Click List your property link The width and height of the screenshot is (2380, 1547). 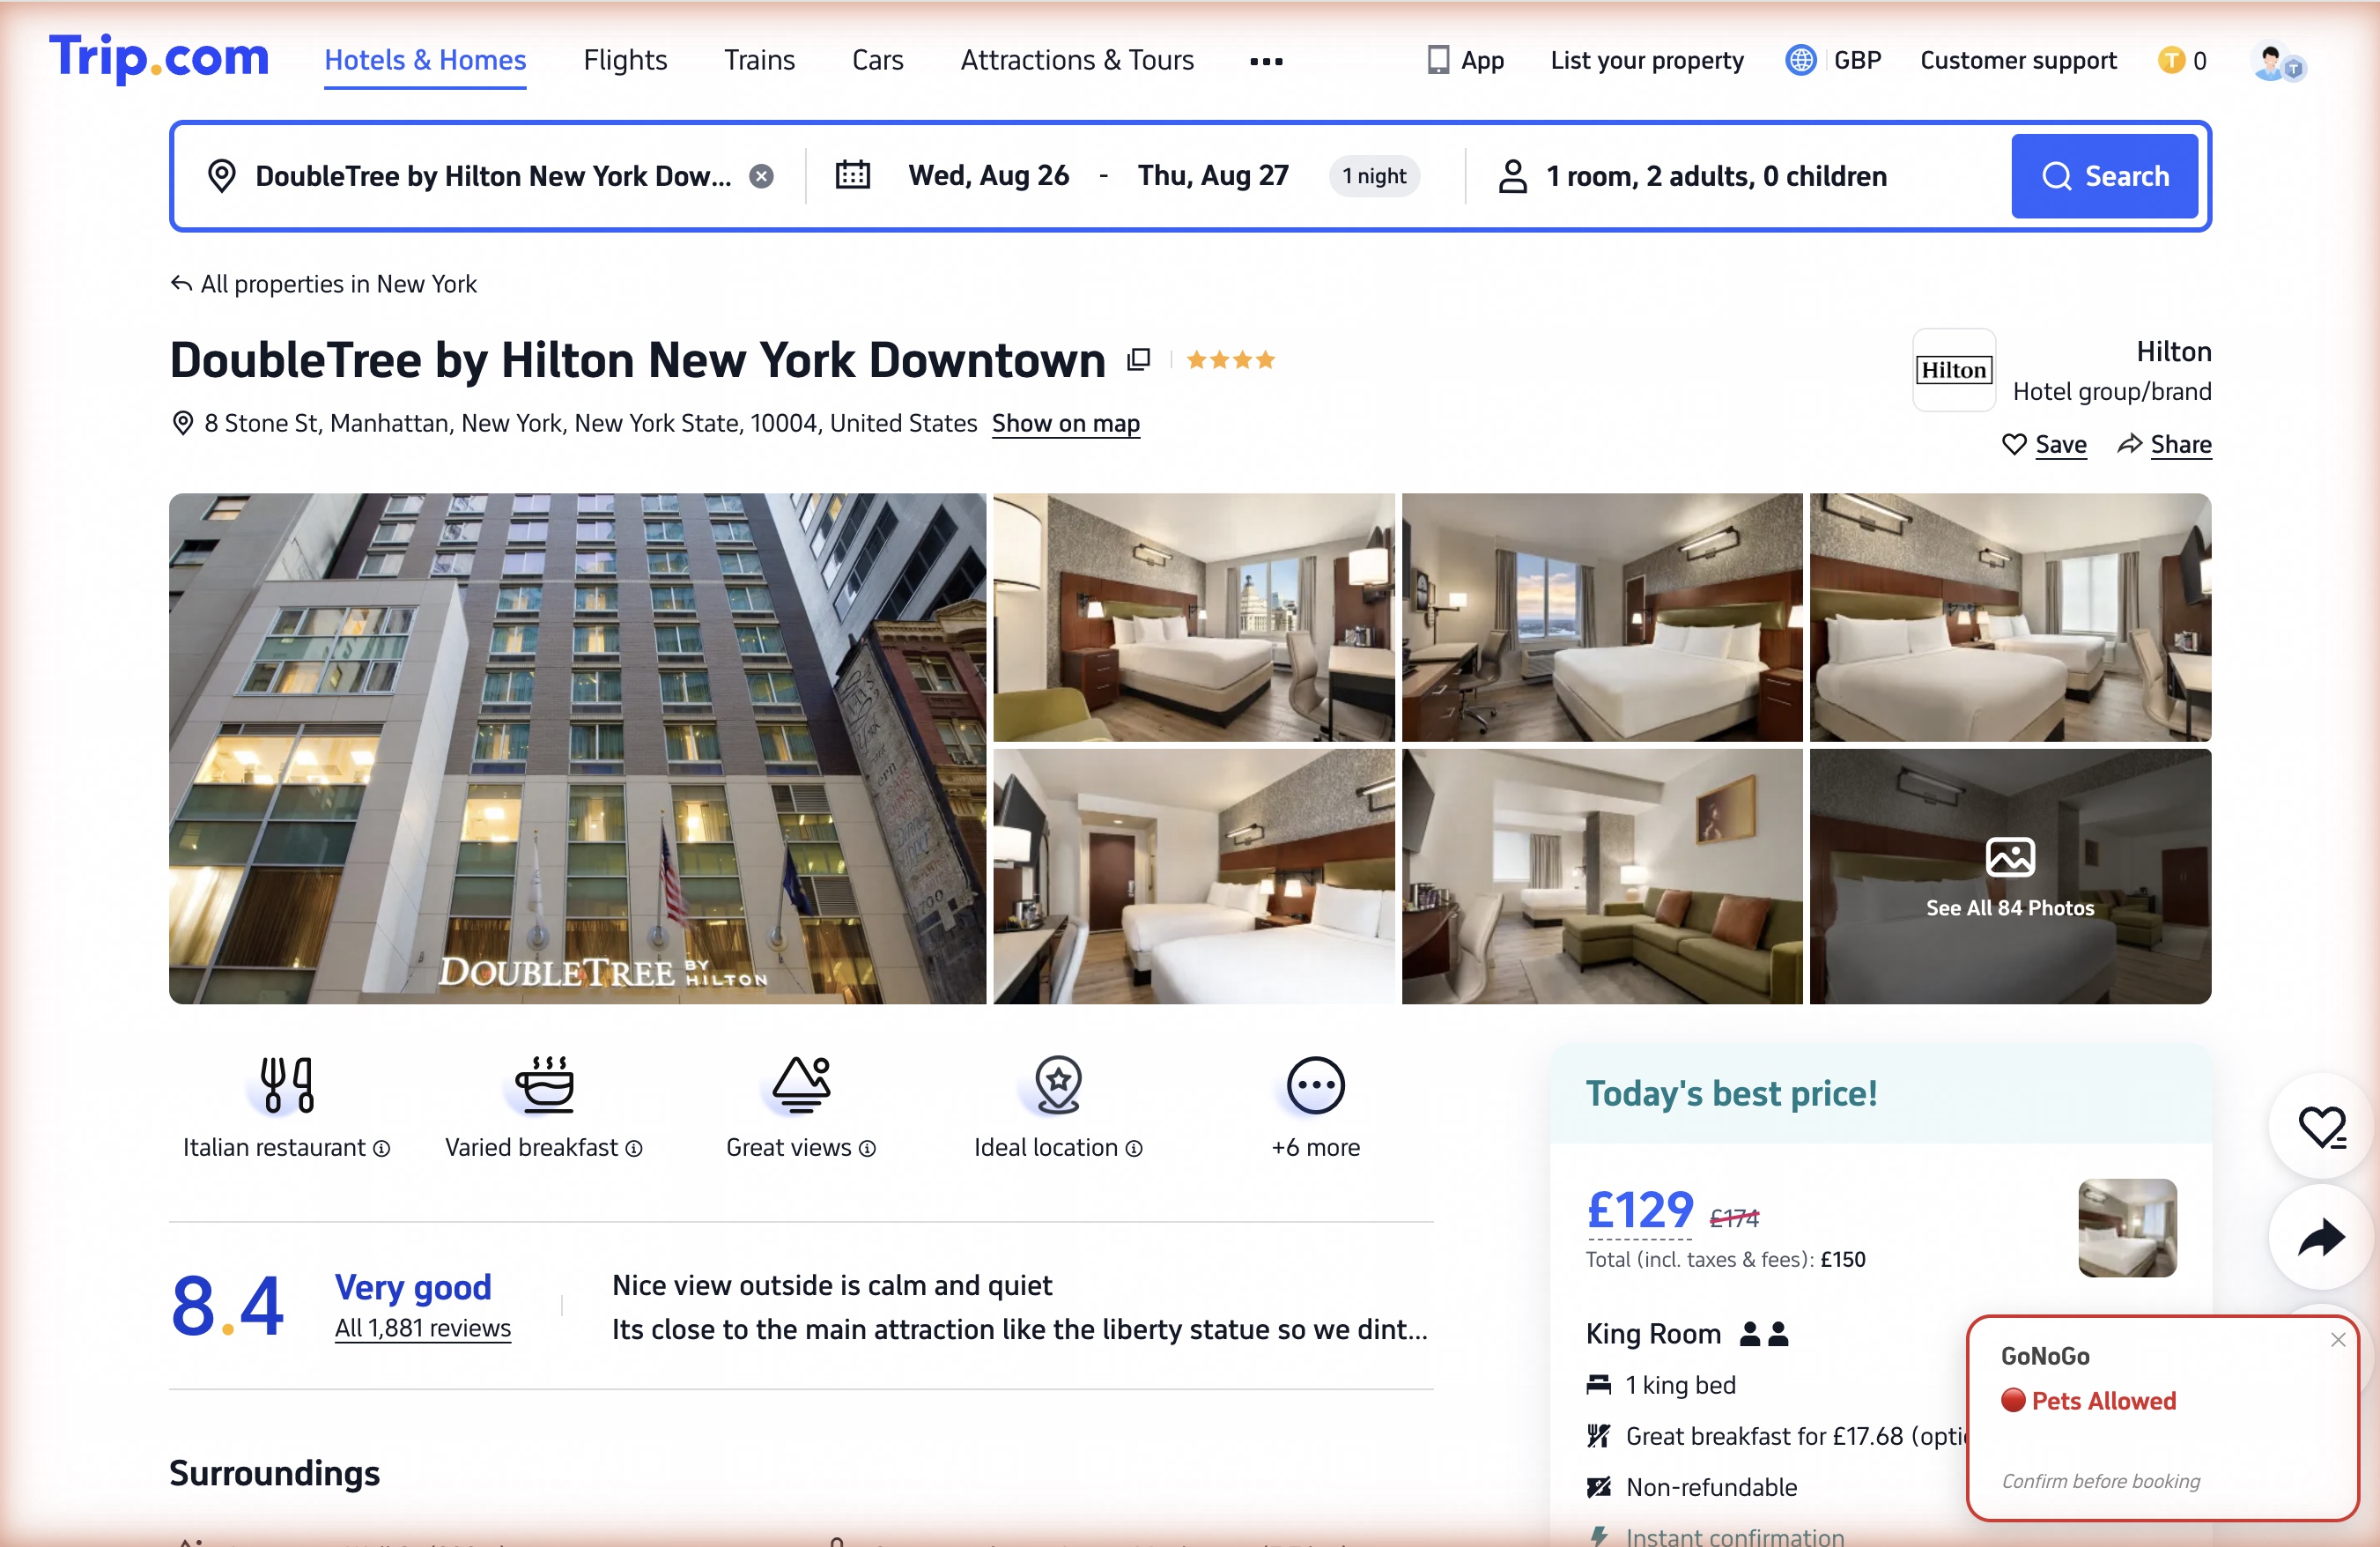(1647, 60)
